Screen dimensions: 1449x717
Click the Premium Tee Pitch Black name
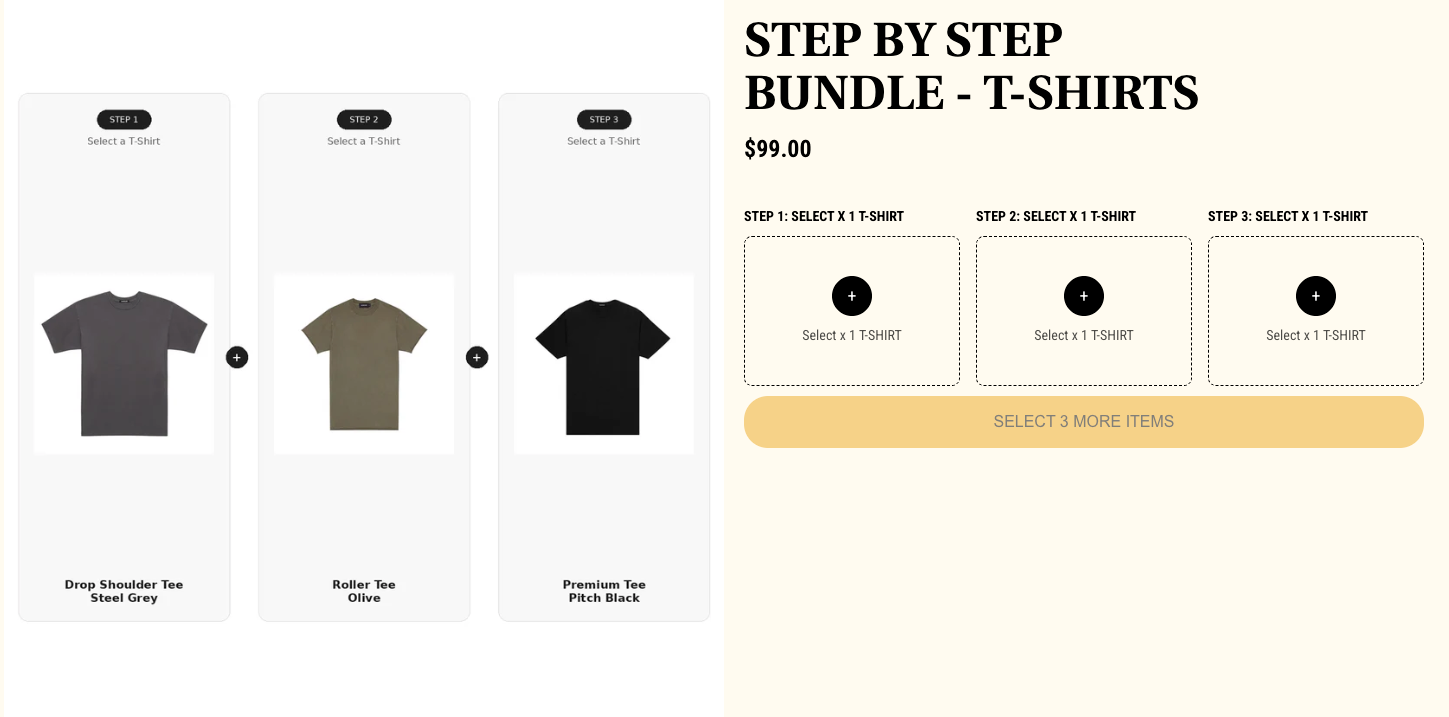604,591
